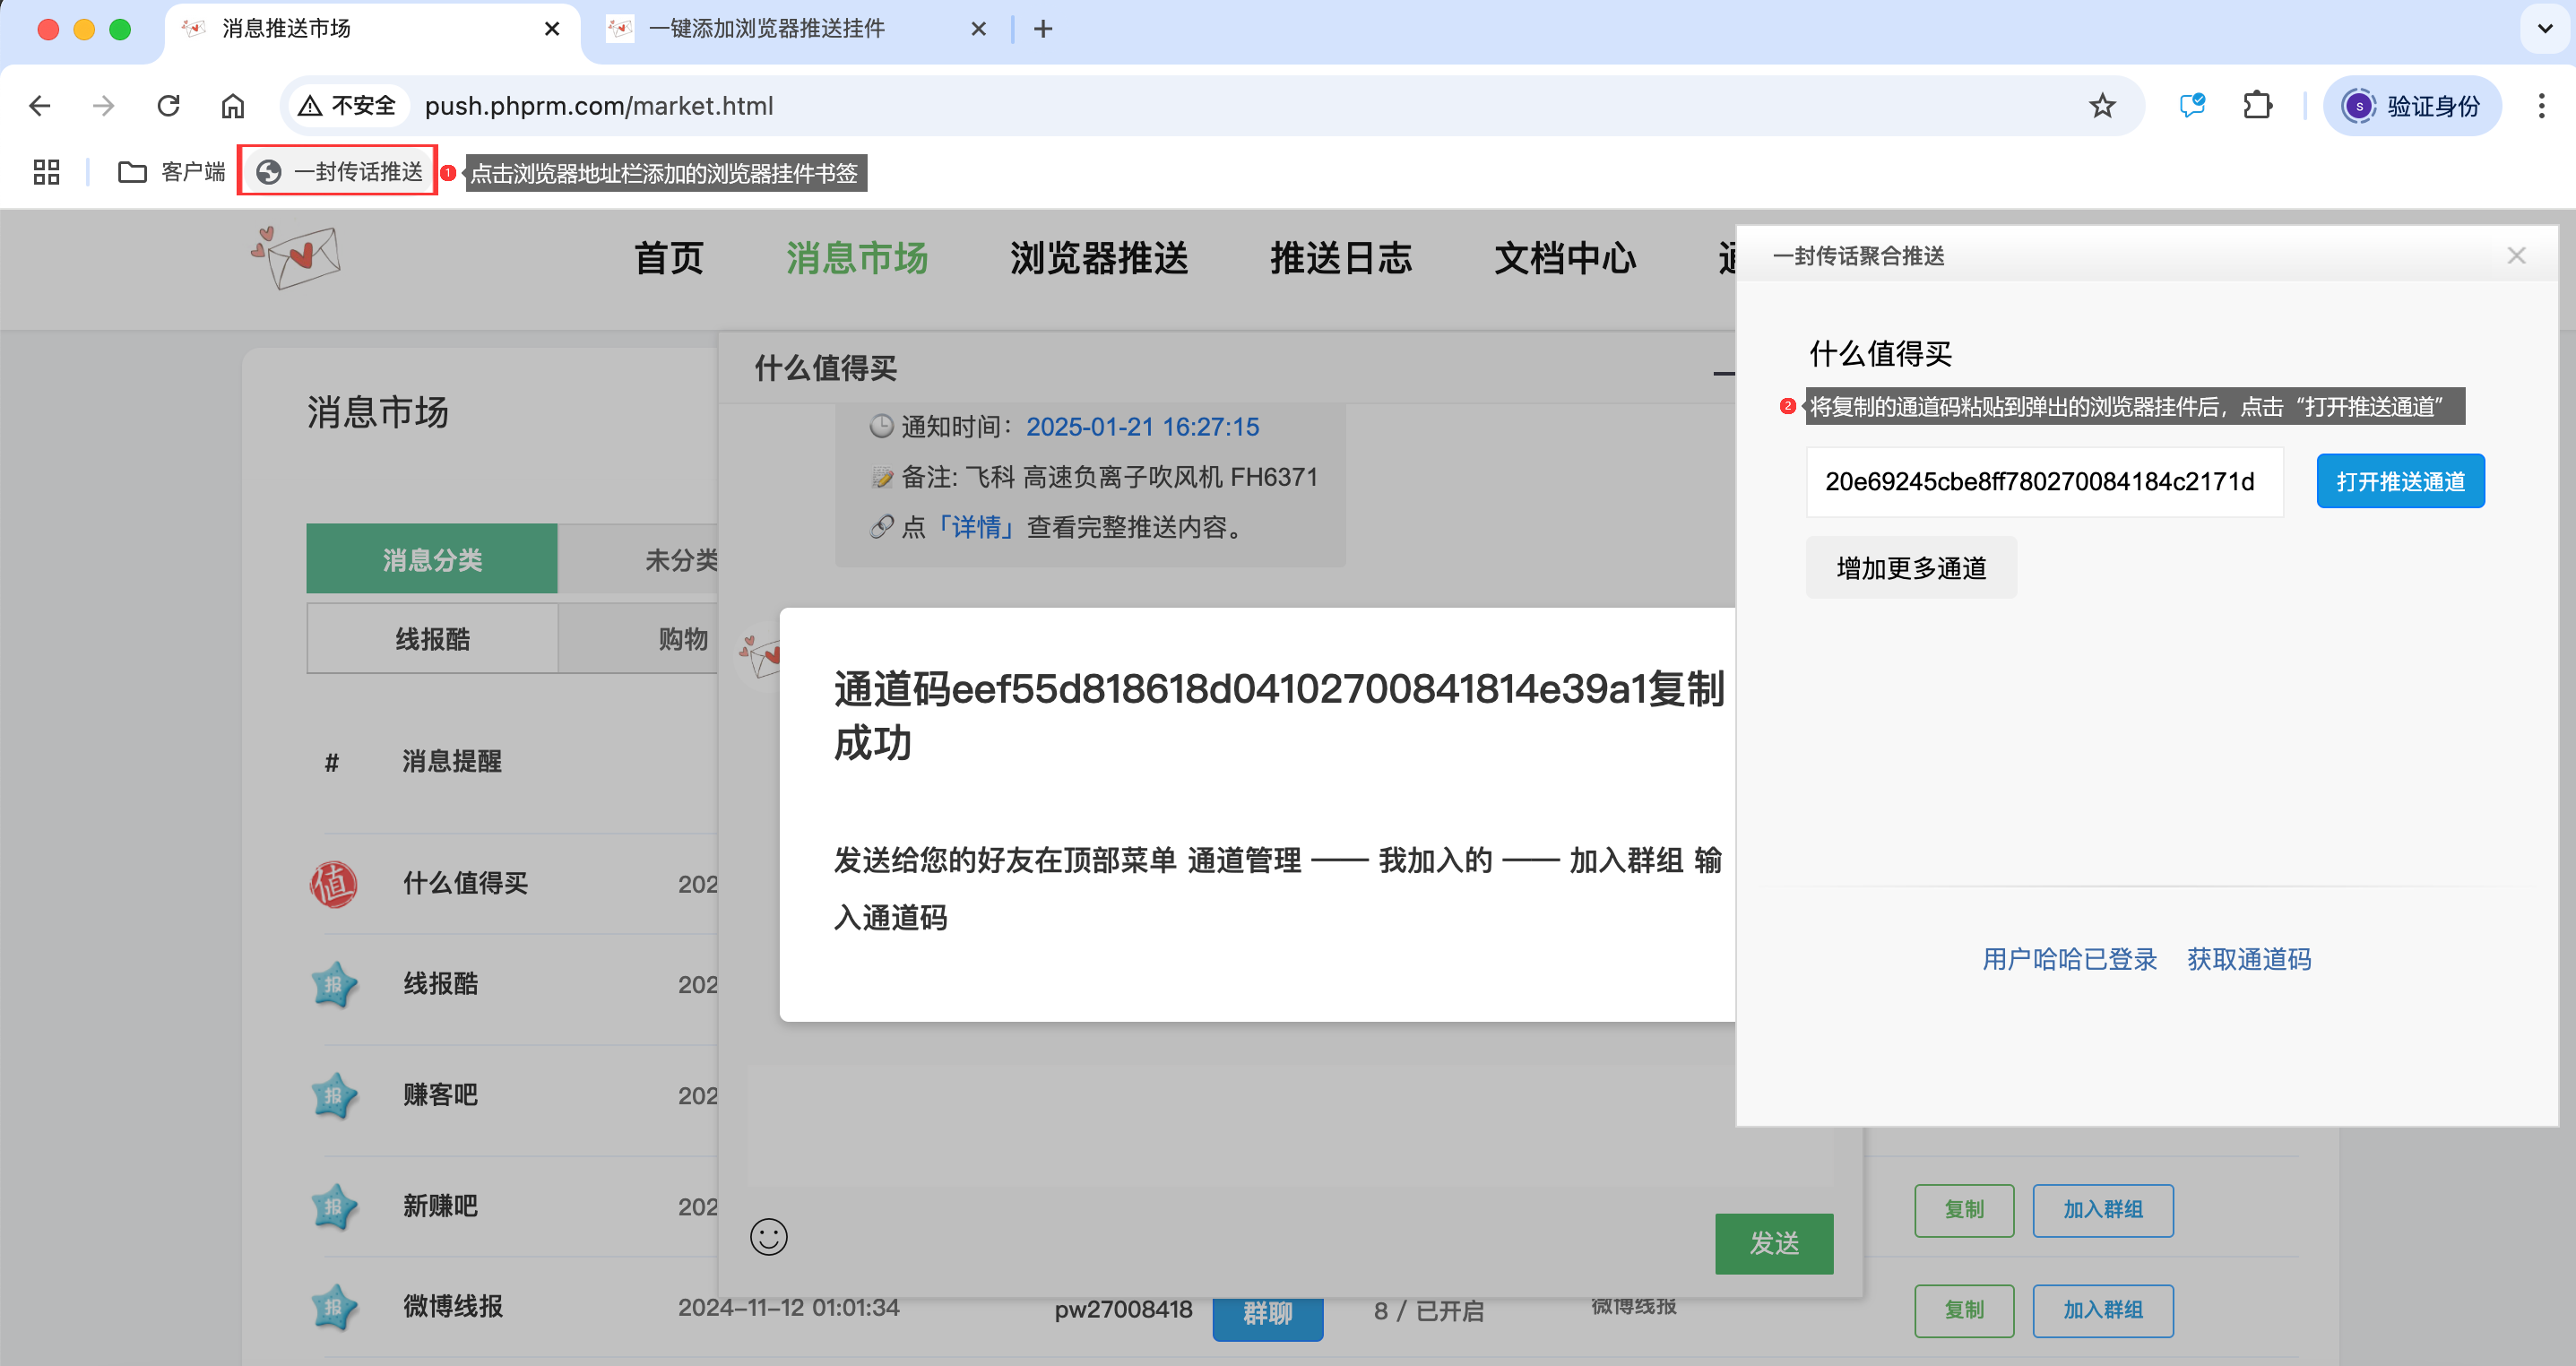Select the 未分类 tab
Screen dimensions: 2576x1366
click(x=681, y=559)
